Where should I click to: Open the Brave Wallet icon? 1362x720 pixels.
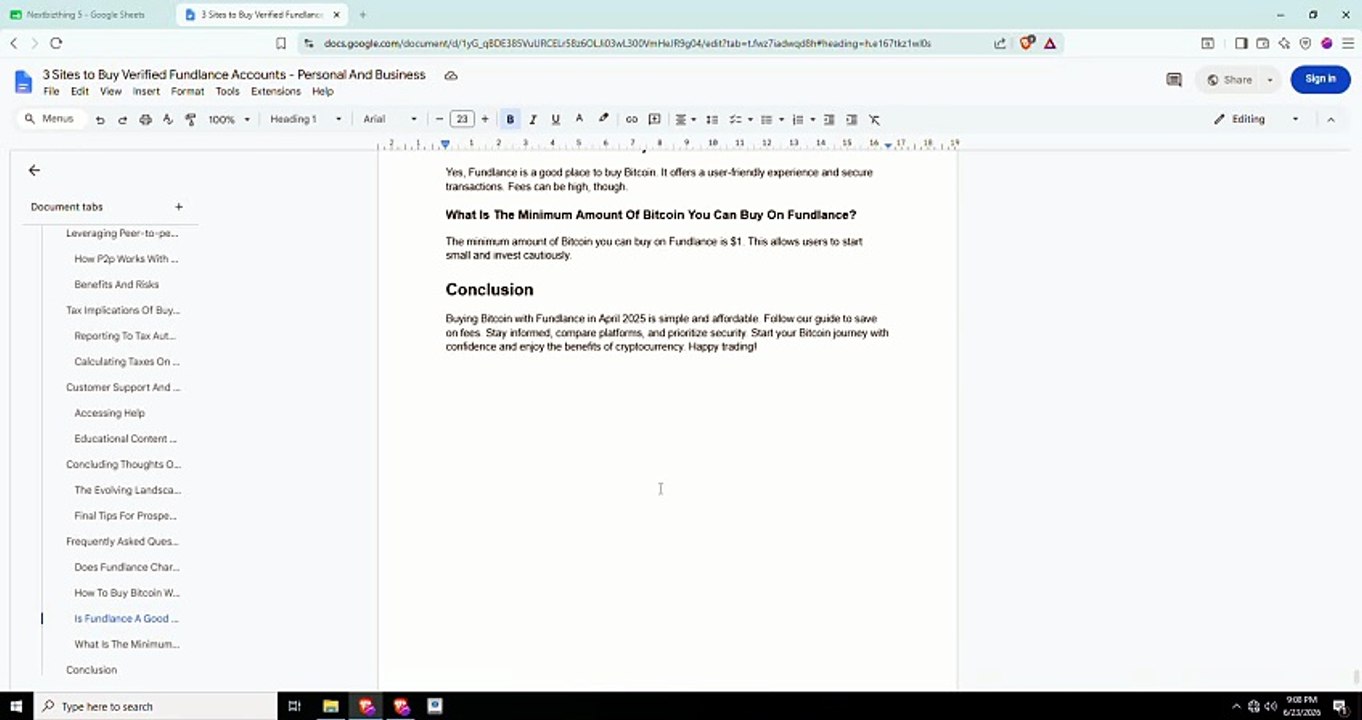point(1262,43)
